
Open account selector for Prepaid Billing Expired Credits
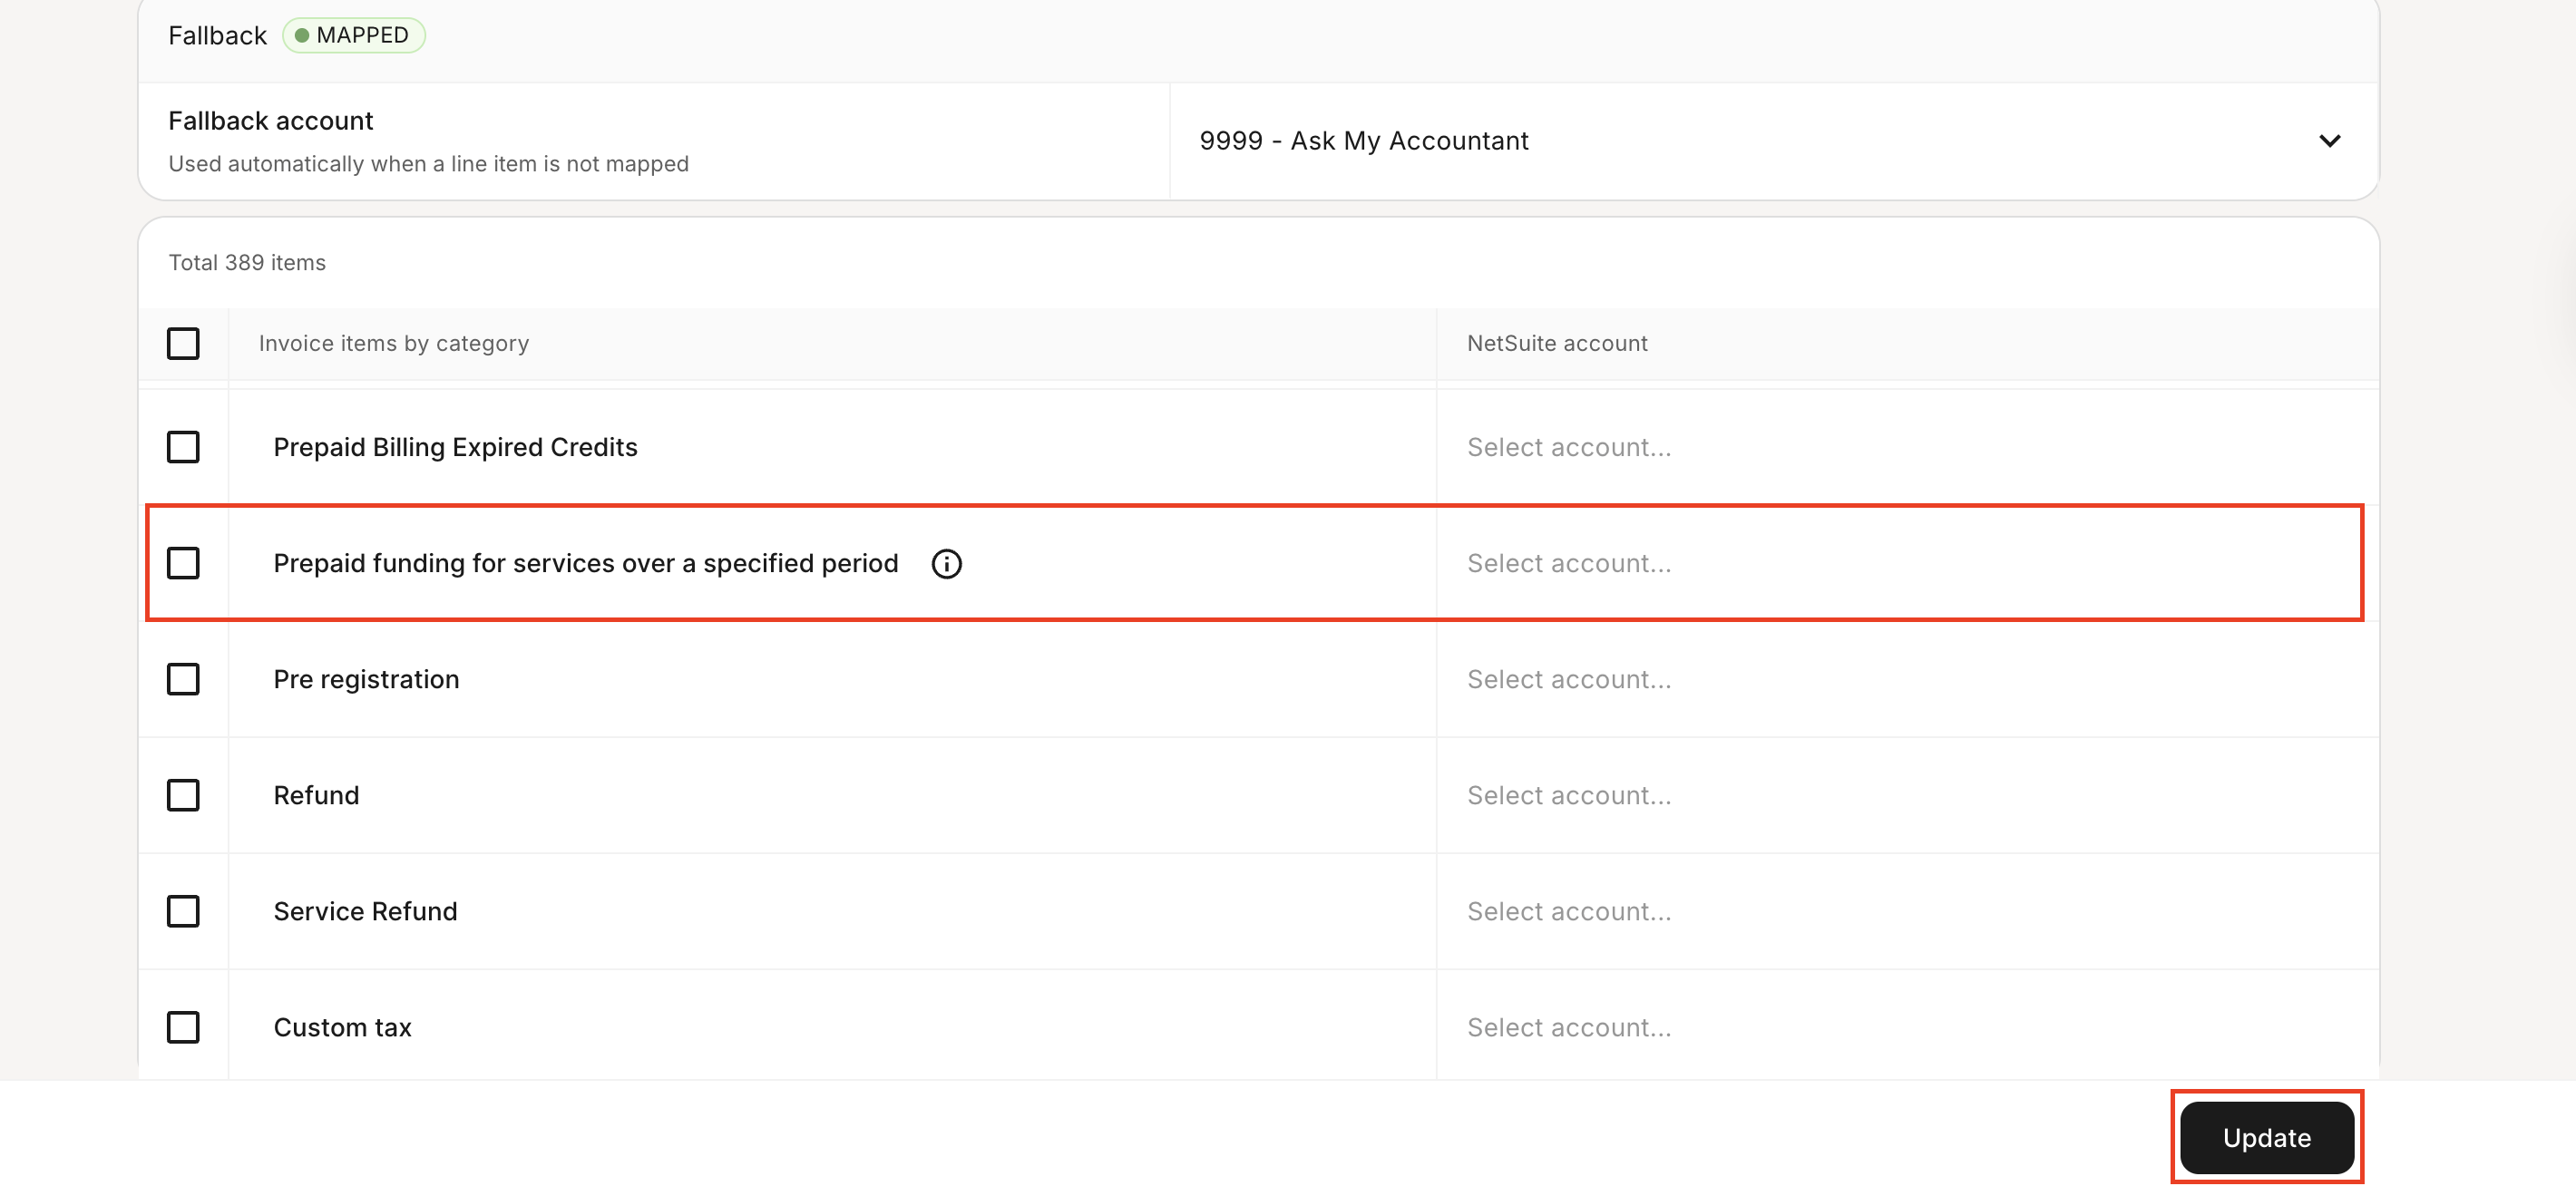click(1568, 447)
